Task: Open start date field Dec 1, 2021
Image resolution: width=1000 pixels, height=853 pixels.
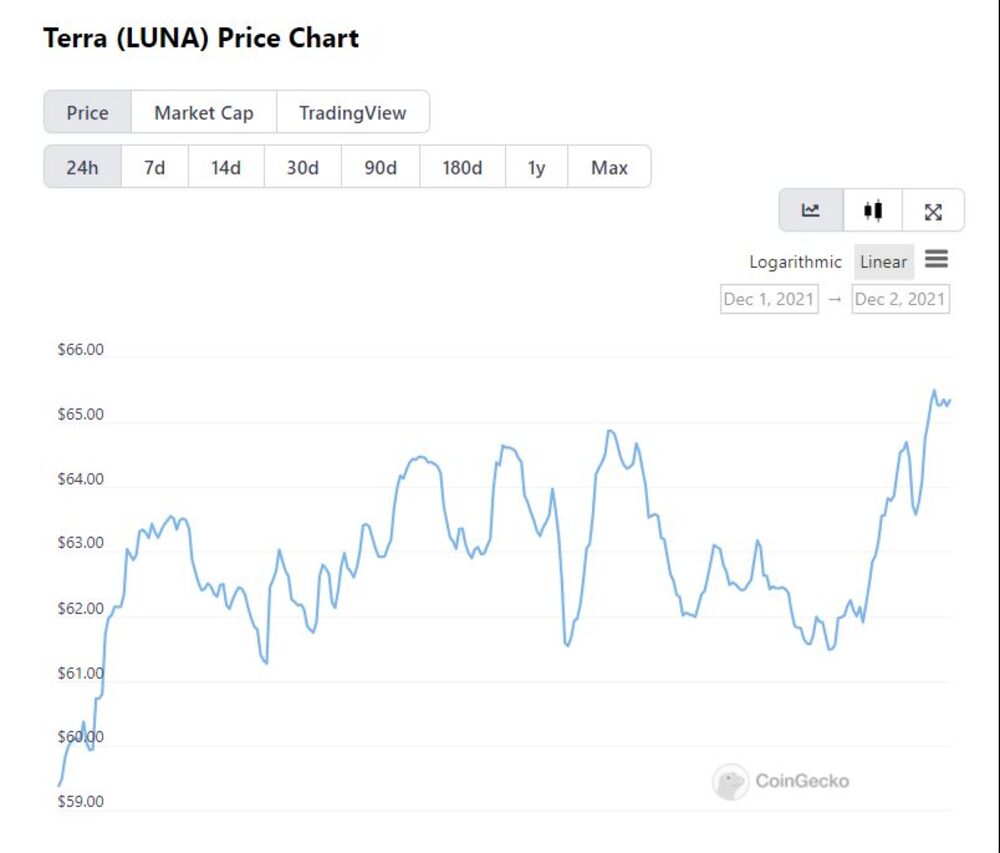Action: pos(769,299)
